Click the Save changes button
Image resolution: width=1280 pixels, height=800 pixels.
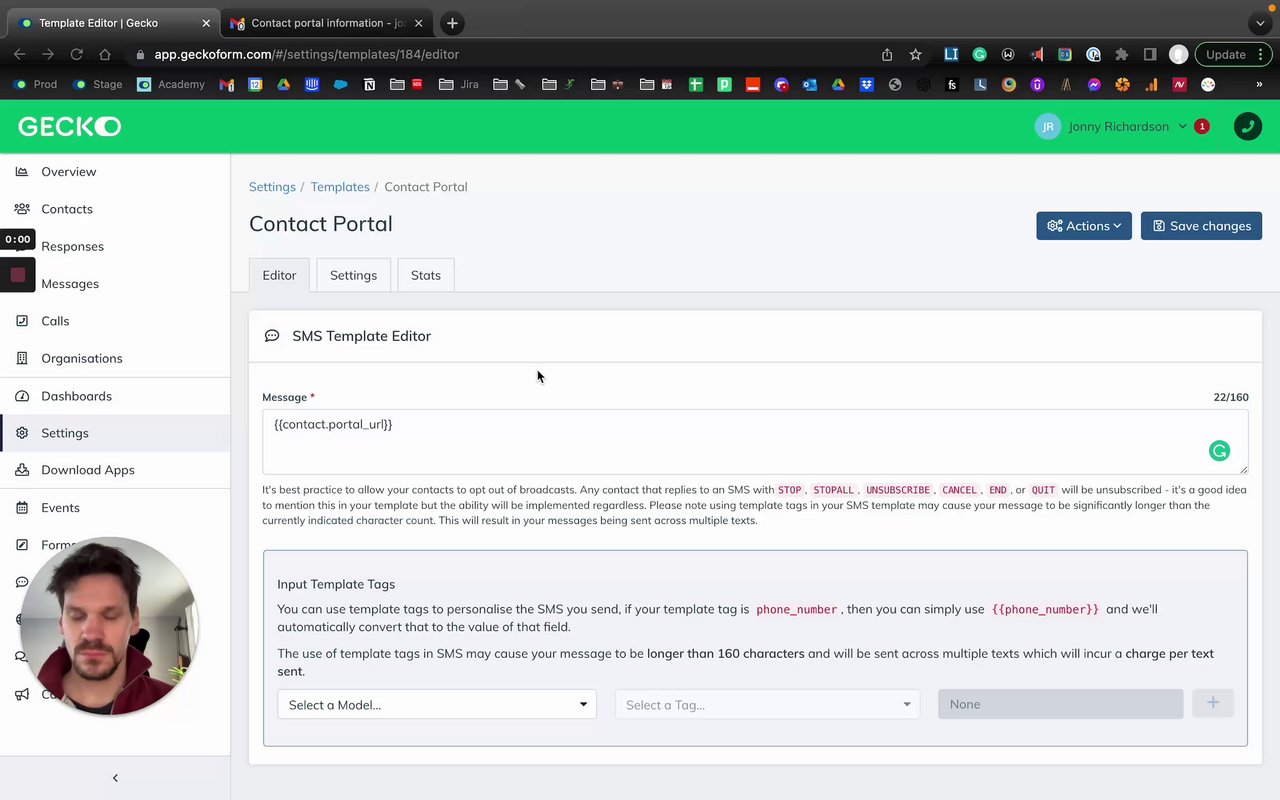point(1201,226)
